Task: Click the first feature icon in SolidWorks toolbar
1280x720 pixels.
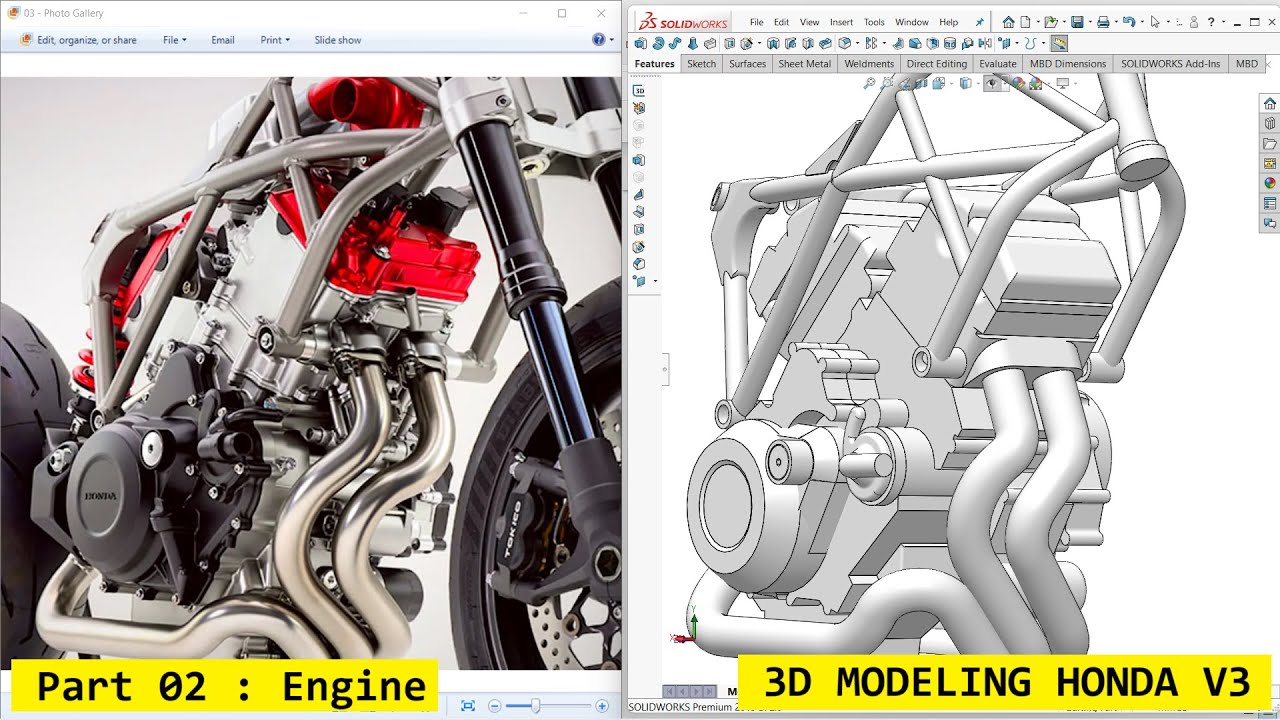Action: (x=641, y=43)
